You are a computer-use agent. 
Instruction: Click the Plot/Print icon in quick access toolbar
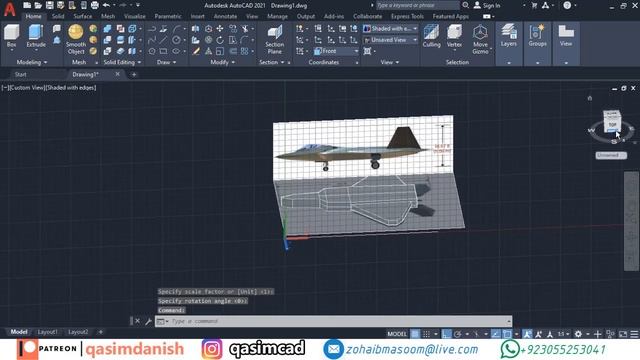tap(95, 5)
